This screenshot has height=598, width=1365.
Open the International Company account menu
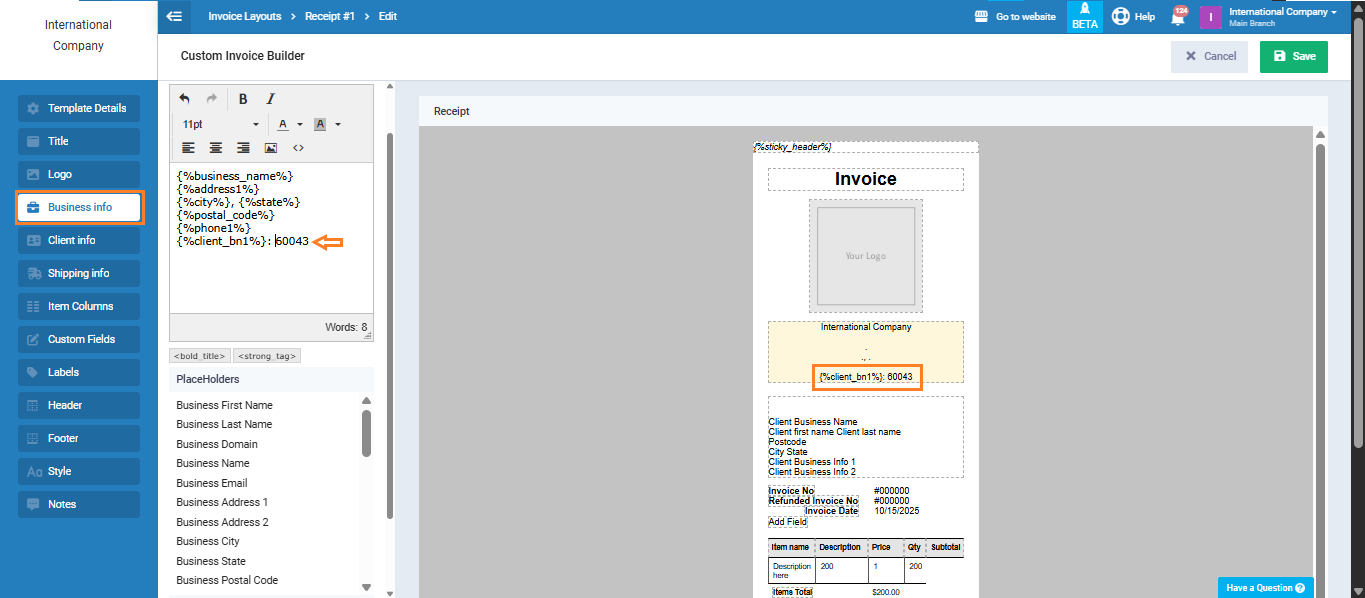1282,16
